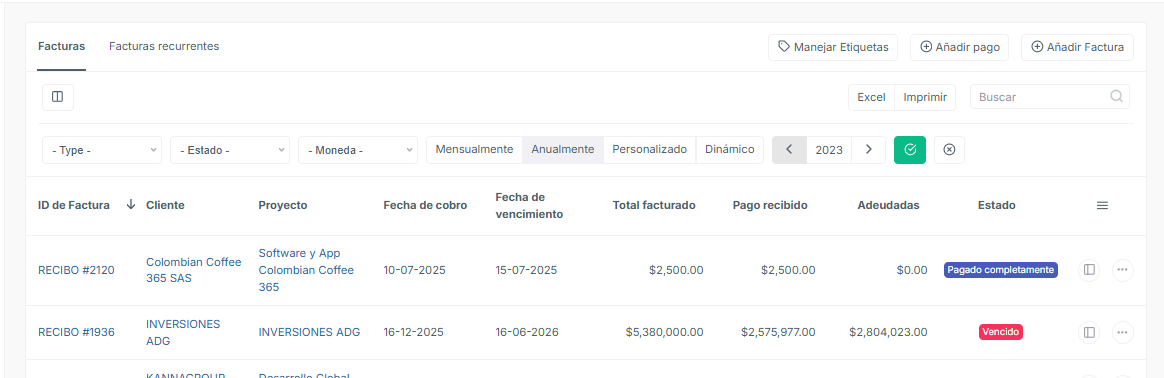Sort by Proyecto column header
The image size is (1164, 378).
coord(283,206)
